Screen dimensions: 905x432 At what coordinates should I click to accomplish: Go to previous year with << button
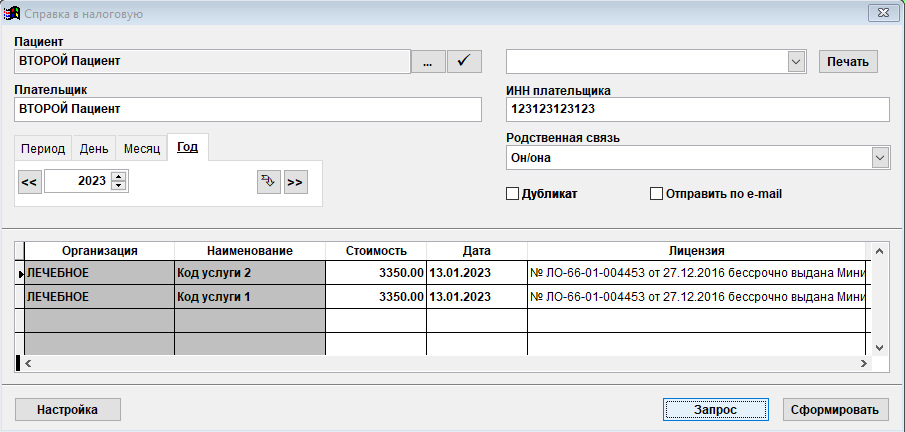click(x=29, y=182)
